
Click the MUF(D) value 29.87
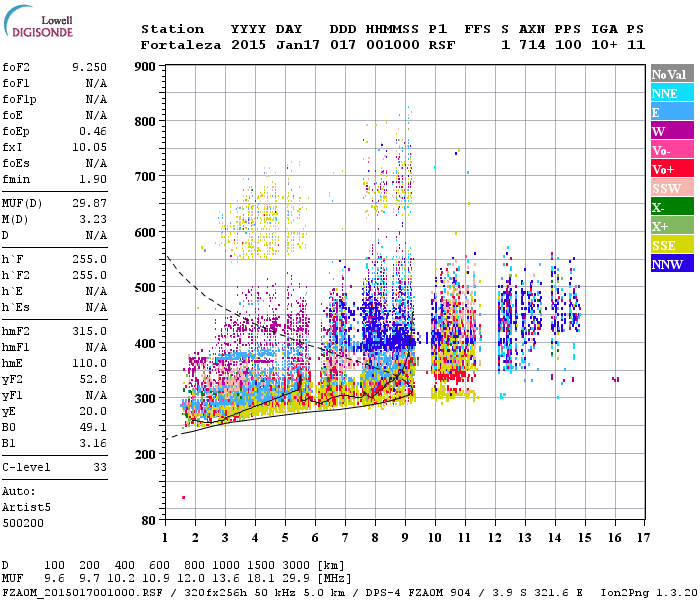[x=89, y=204]
